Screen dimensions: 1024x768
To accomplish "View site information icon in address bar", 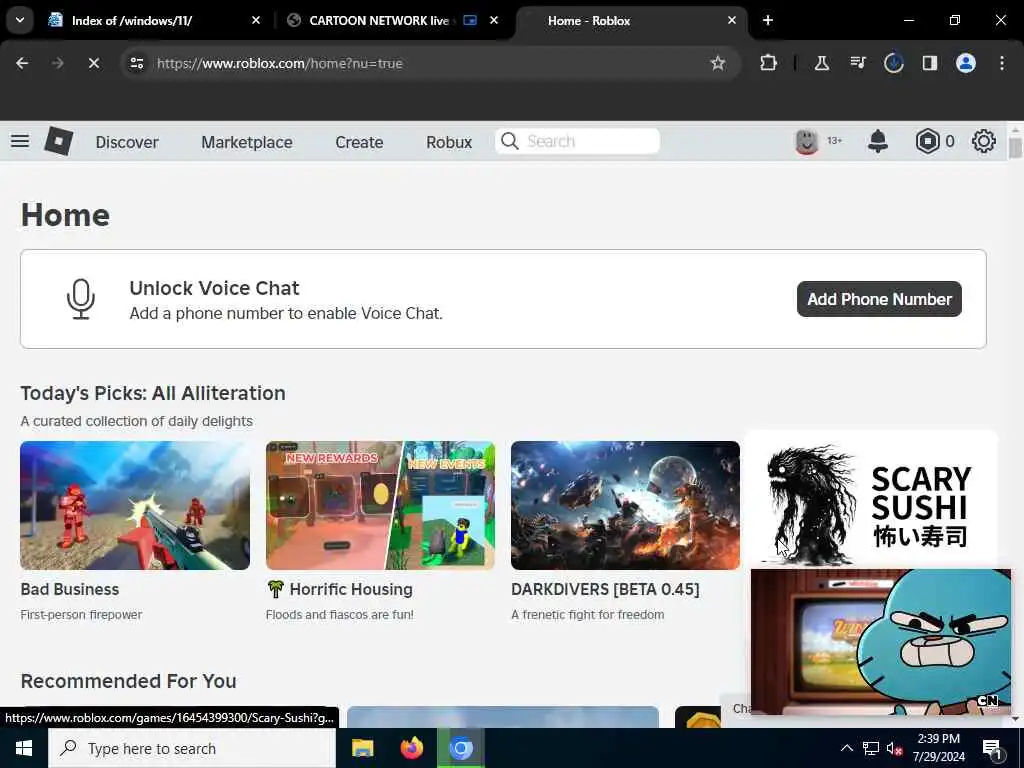I will [136, 63].
